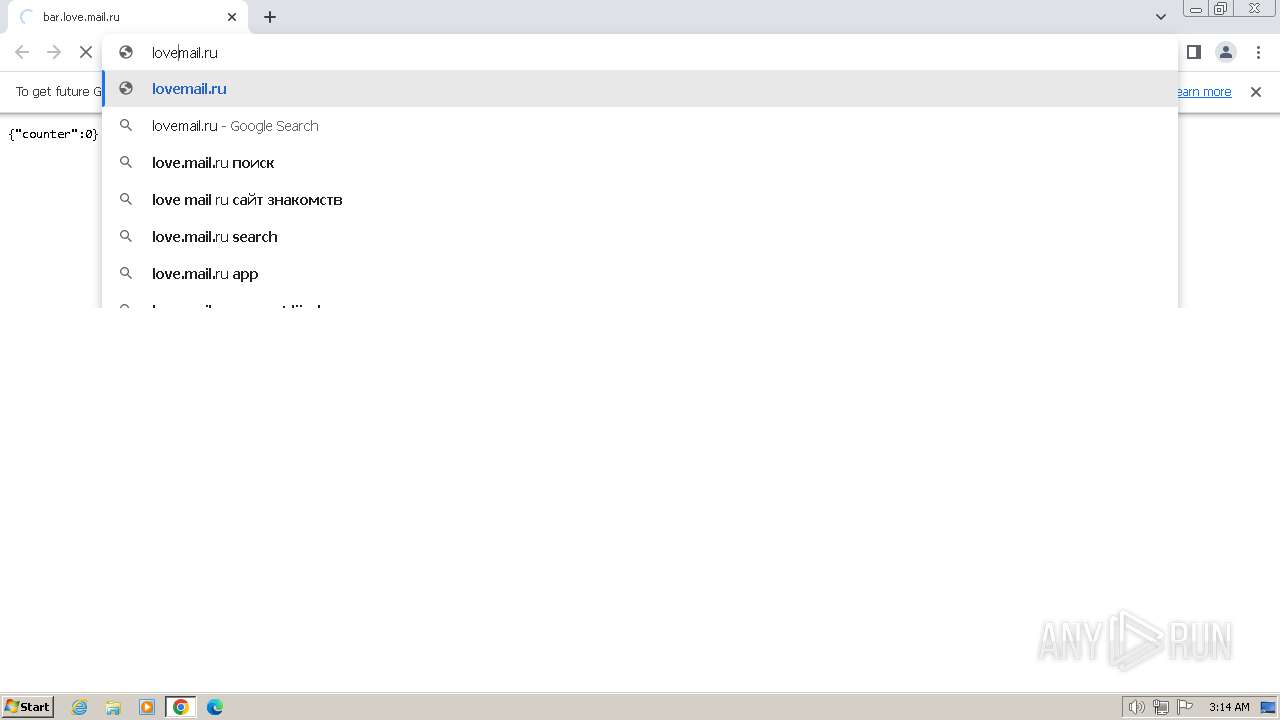The height and width of the screenshot is (720, 1280).
Task: Click the address bar with lovemail.ru
Action: click(640, 52)
